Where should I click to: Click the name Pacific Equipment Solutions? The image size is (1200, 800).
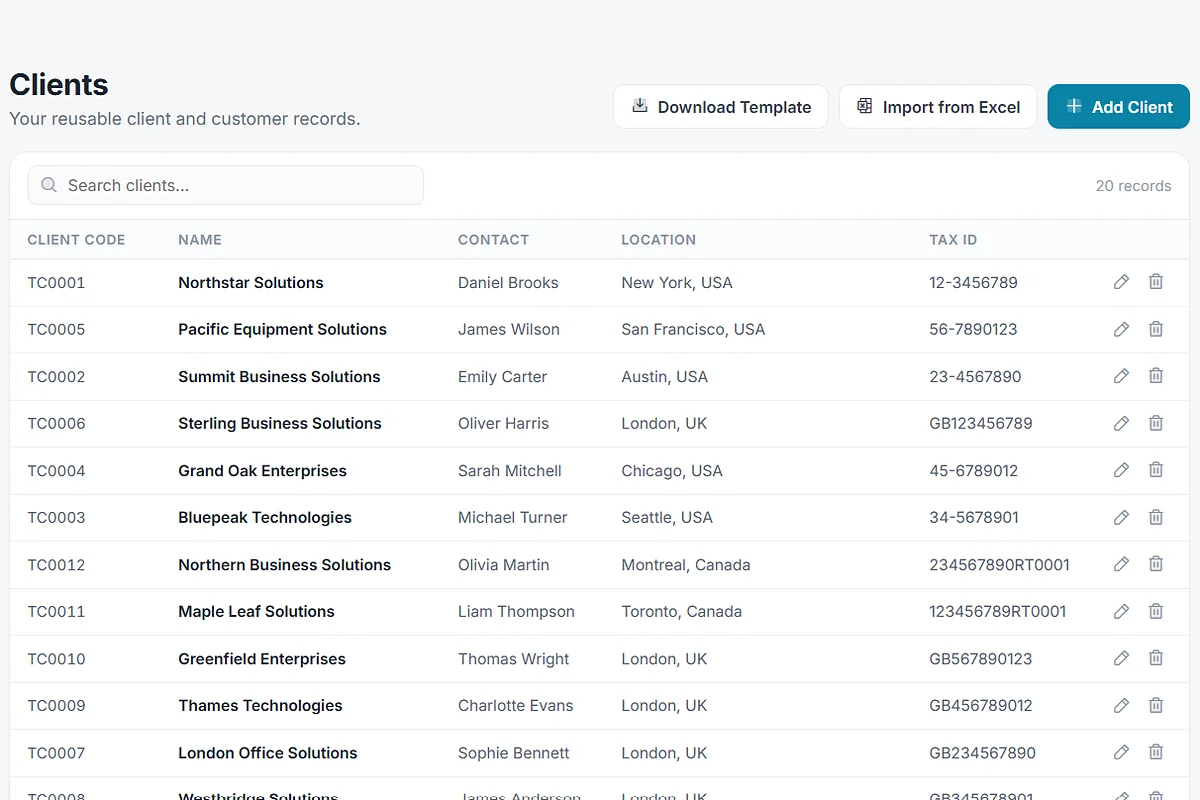tap(282, 329)
